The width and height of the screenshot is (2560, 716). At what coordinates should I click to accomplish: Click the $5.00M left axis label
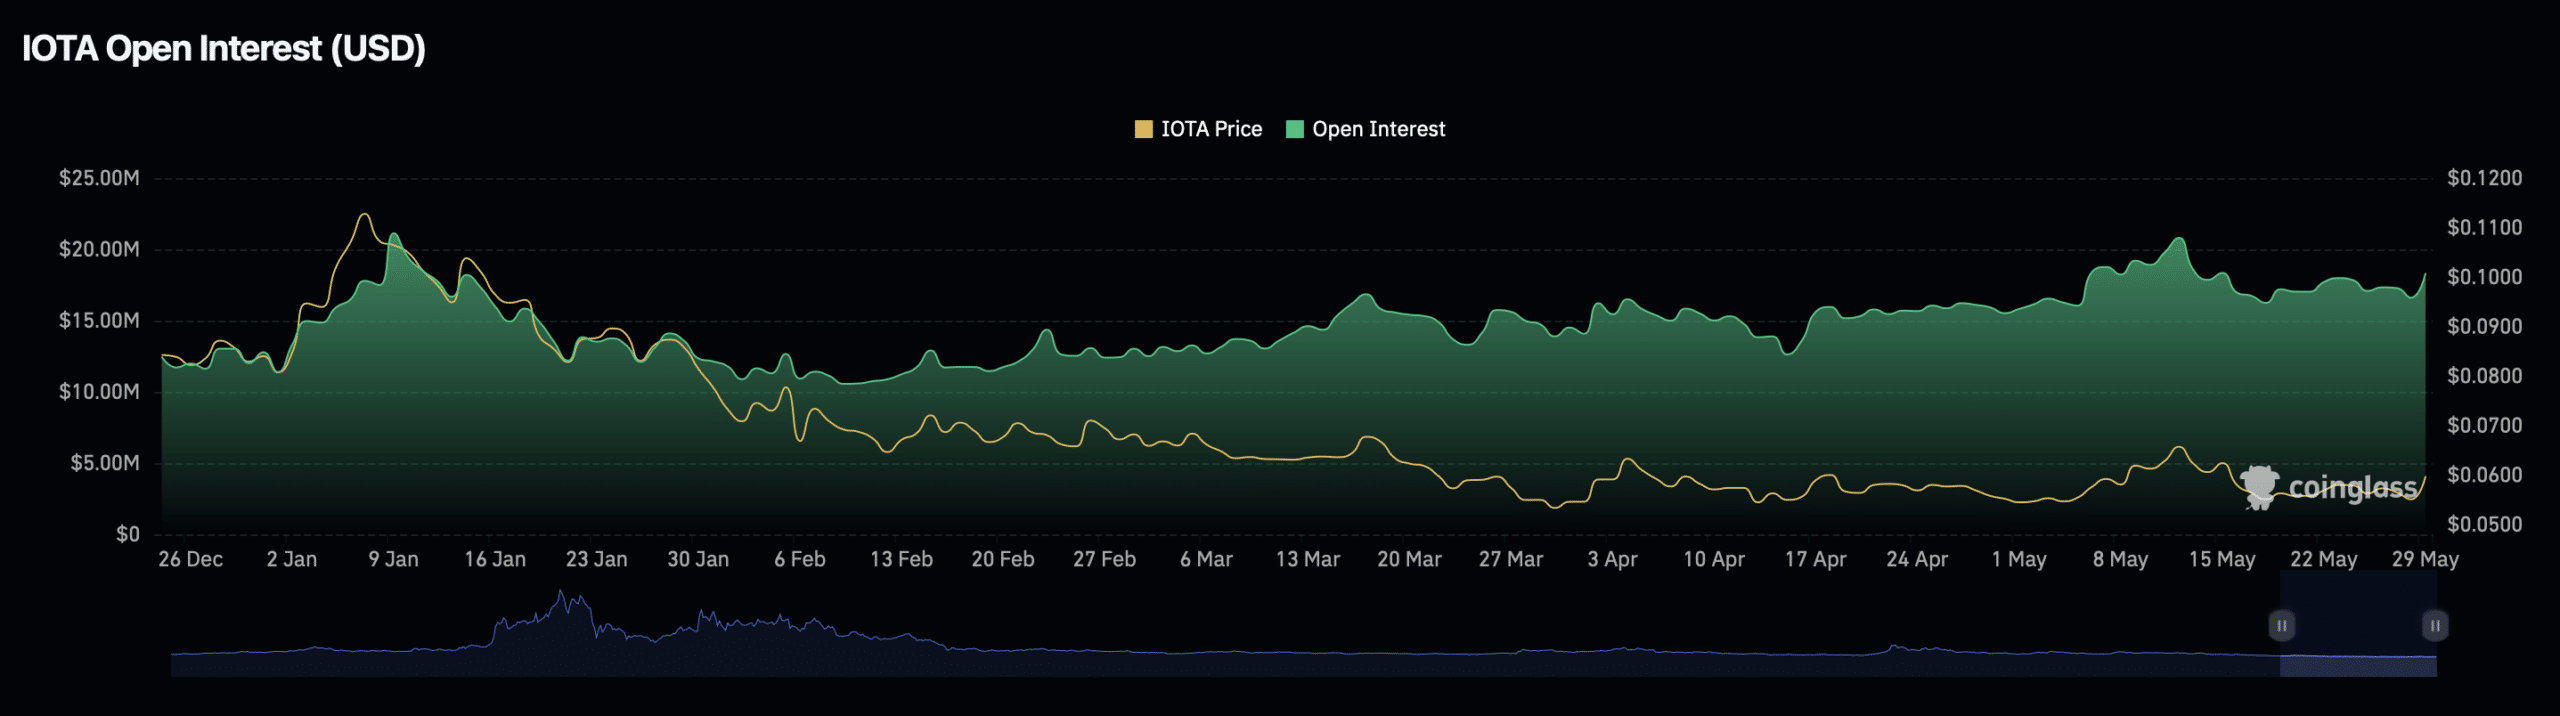coord(105,462)
